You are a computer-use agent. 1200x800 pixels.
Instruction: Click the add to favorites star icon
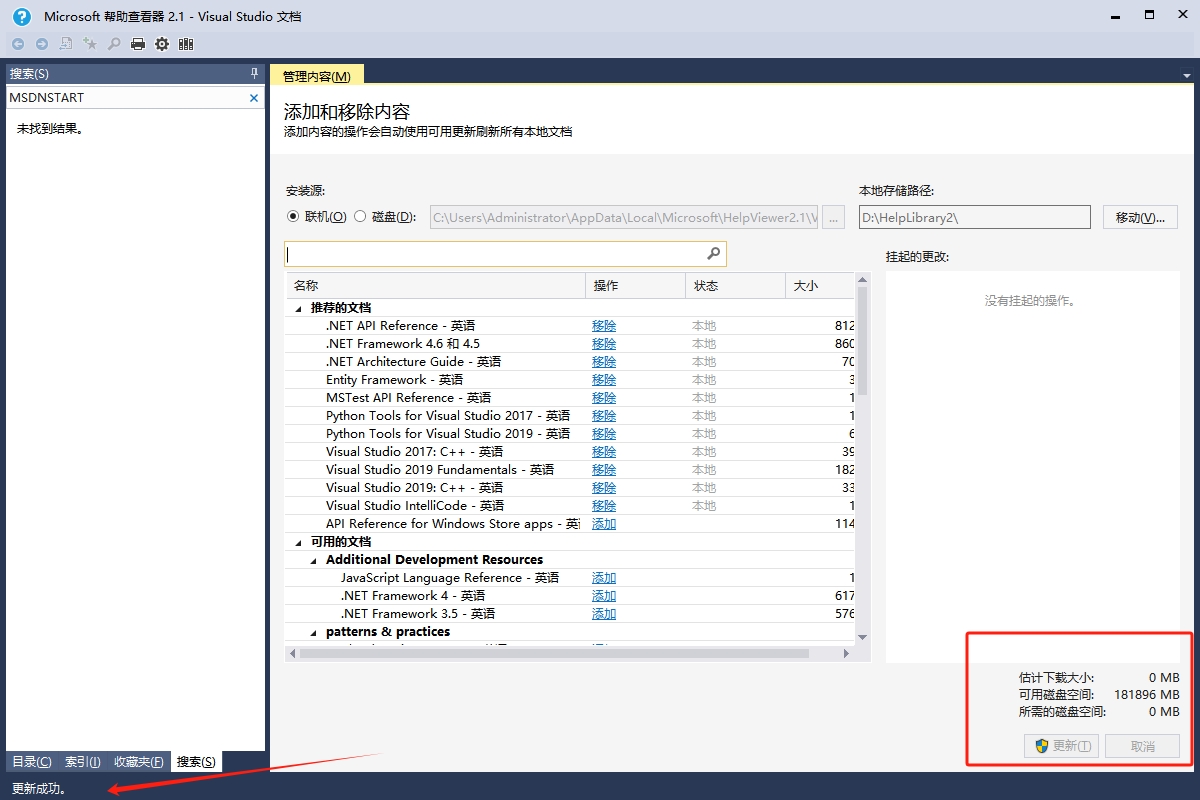click(x=90, y=44)
